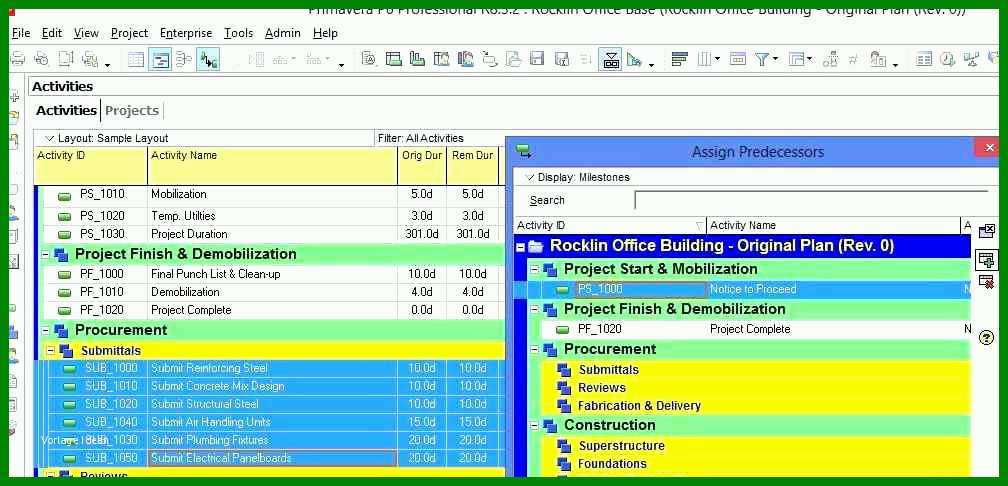Select the Fabrication & Delivery band in dialog
The width and height of the screenshot is (1008, 486).
tap(755, 406)
